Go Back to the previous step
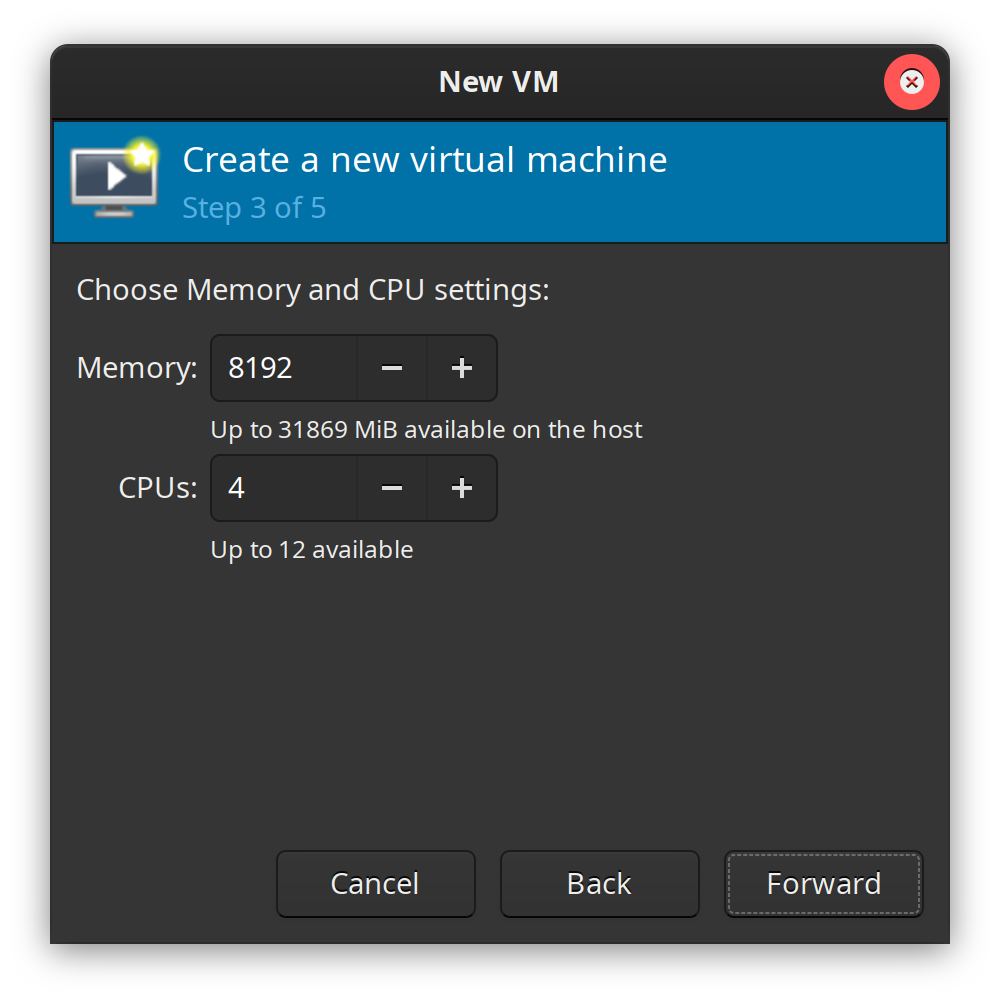This screenshot has height=1000, width=1000. coord(599,884)
